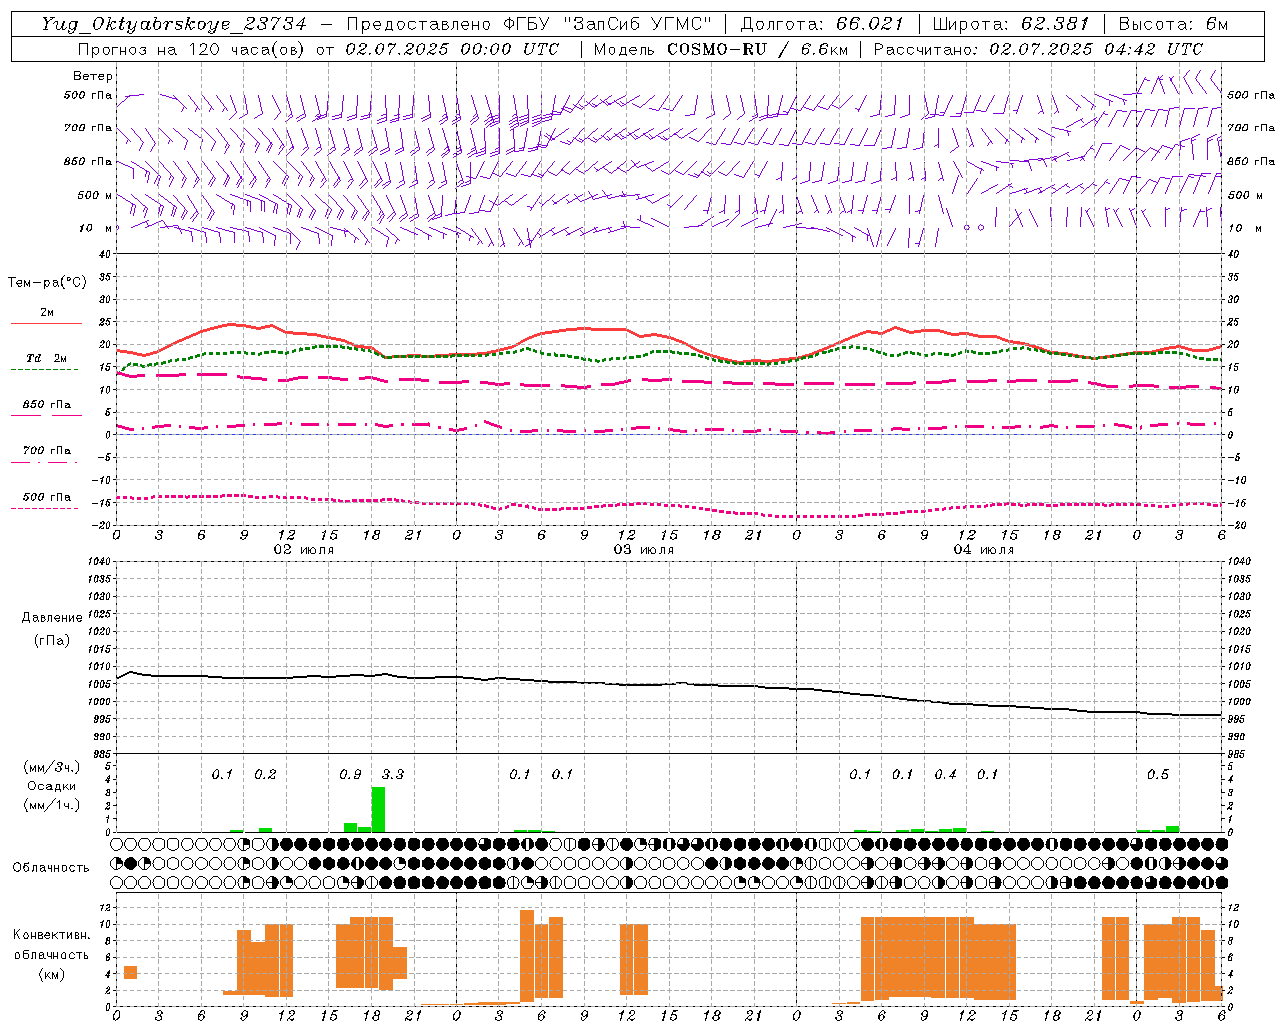Click the '(гПа)' unit label under Давление

coord(52,640)
